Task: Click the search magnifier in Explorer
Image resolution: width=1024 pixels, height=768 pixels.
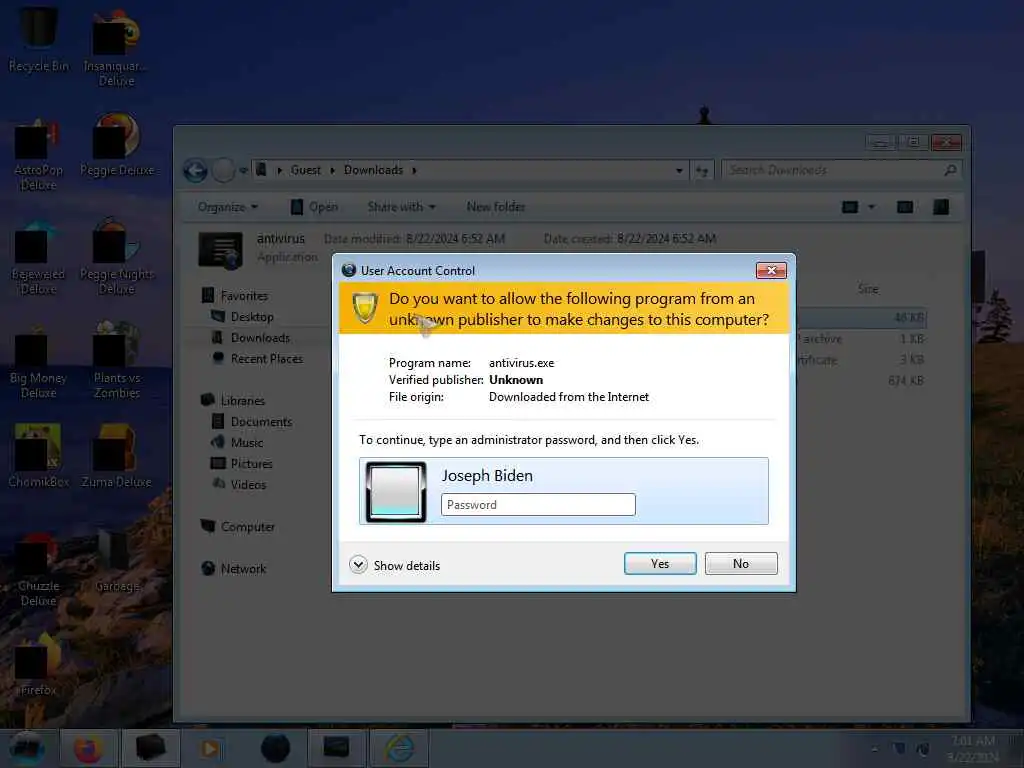Action: point(950,170)
